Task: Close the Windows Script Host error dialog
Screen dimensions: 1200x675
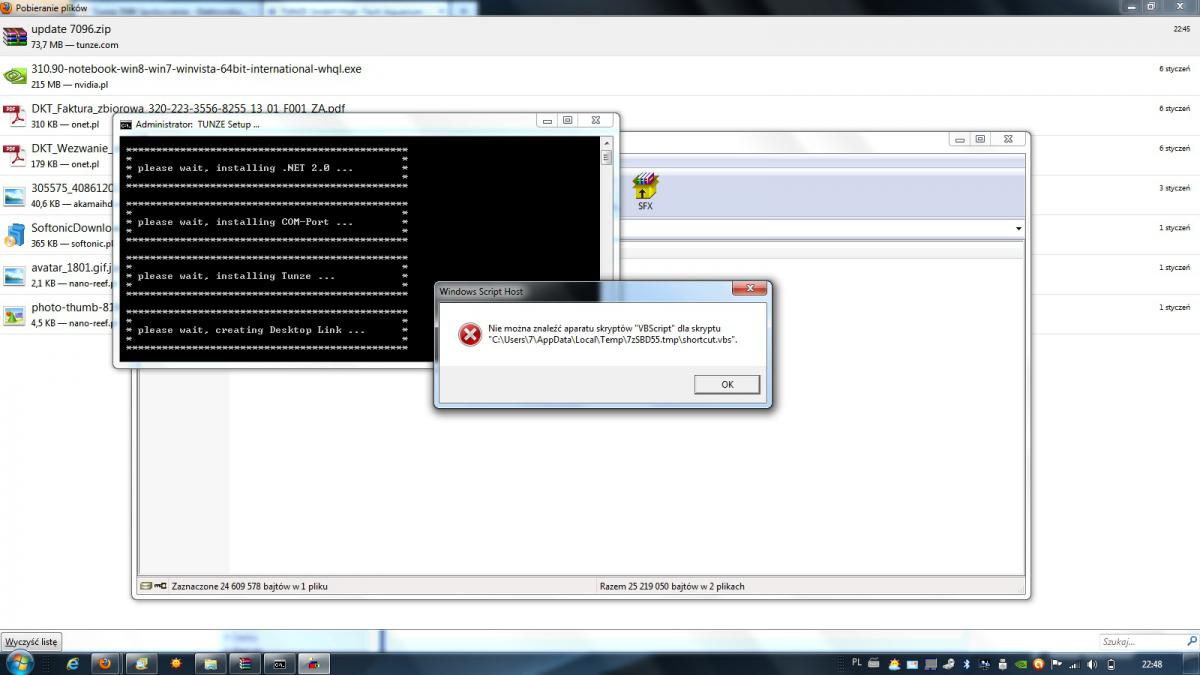Action: click(748, 291)
